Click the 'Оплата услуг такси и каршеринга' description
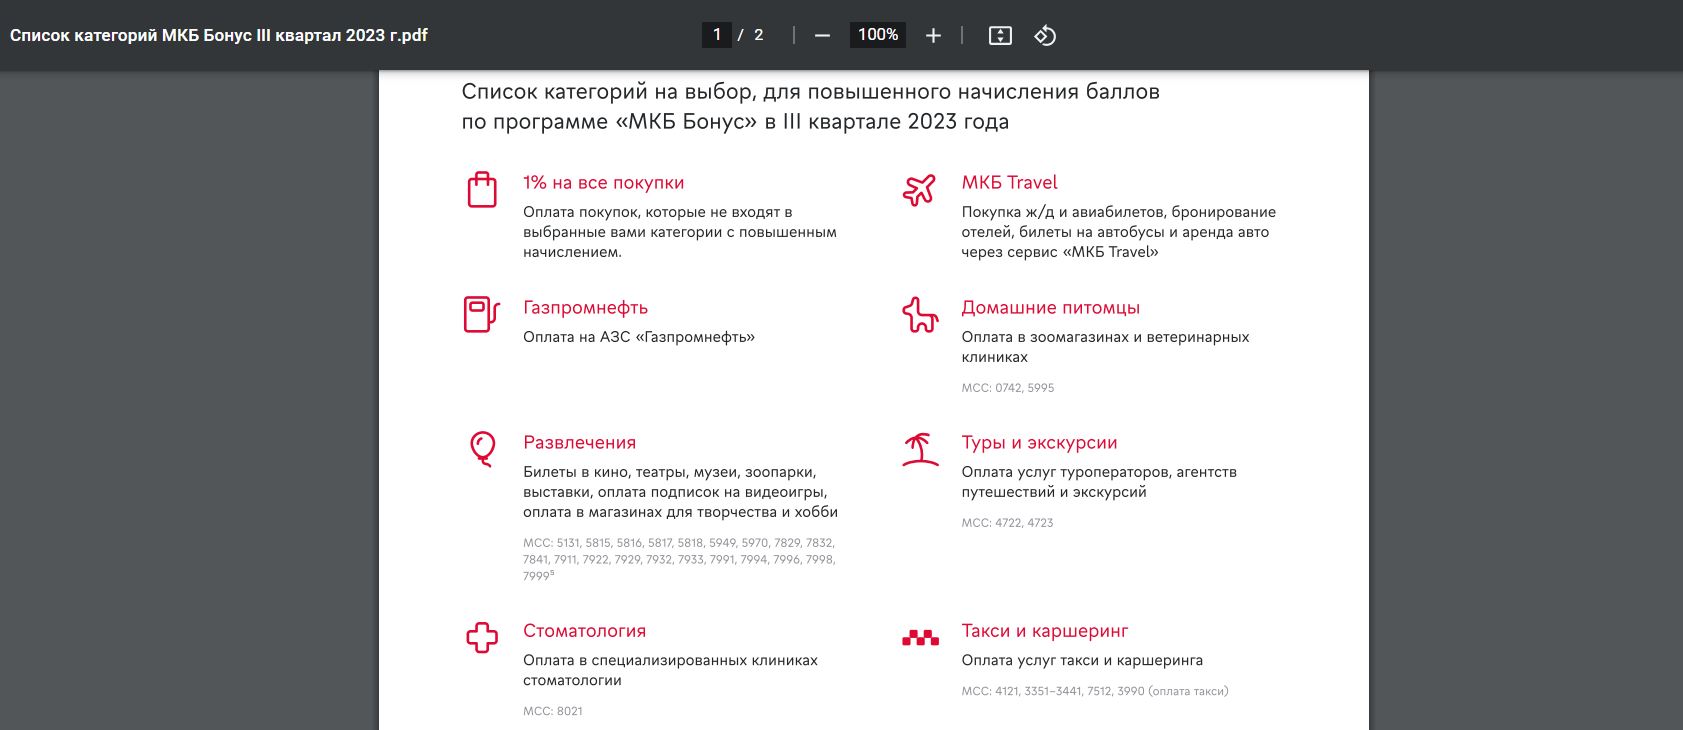The width and height of the screenshot is (1683, 730). tap(1082, 660)
